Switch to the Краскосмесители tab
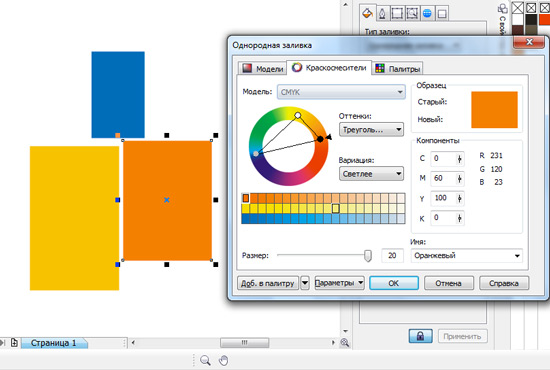The image size is (550, 370). pyautogui.click(x=329, y=67)
